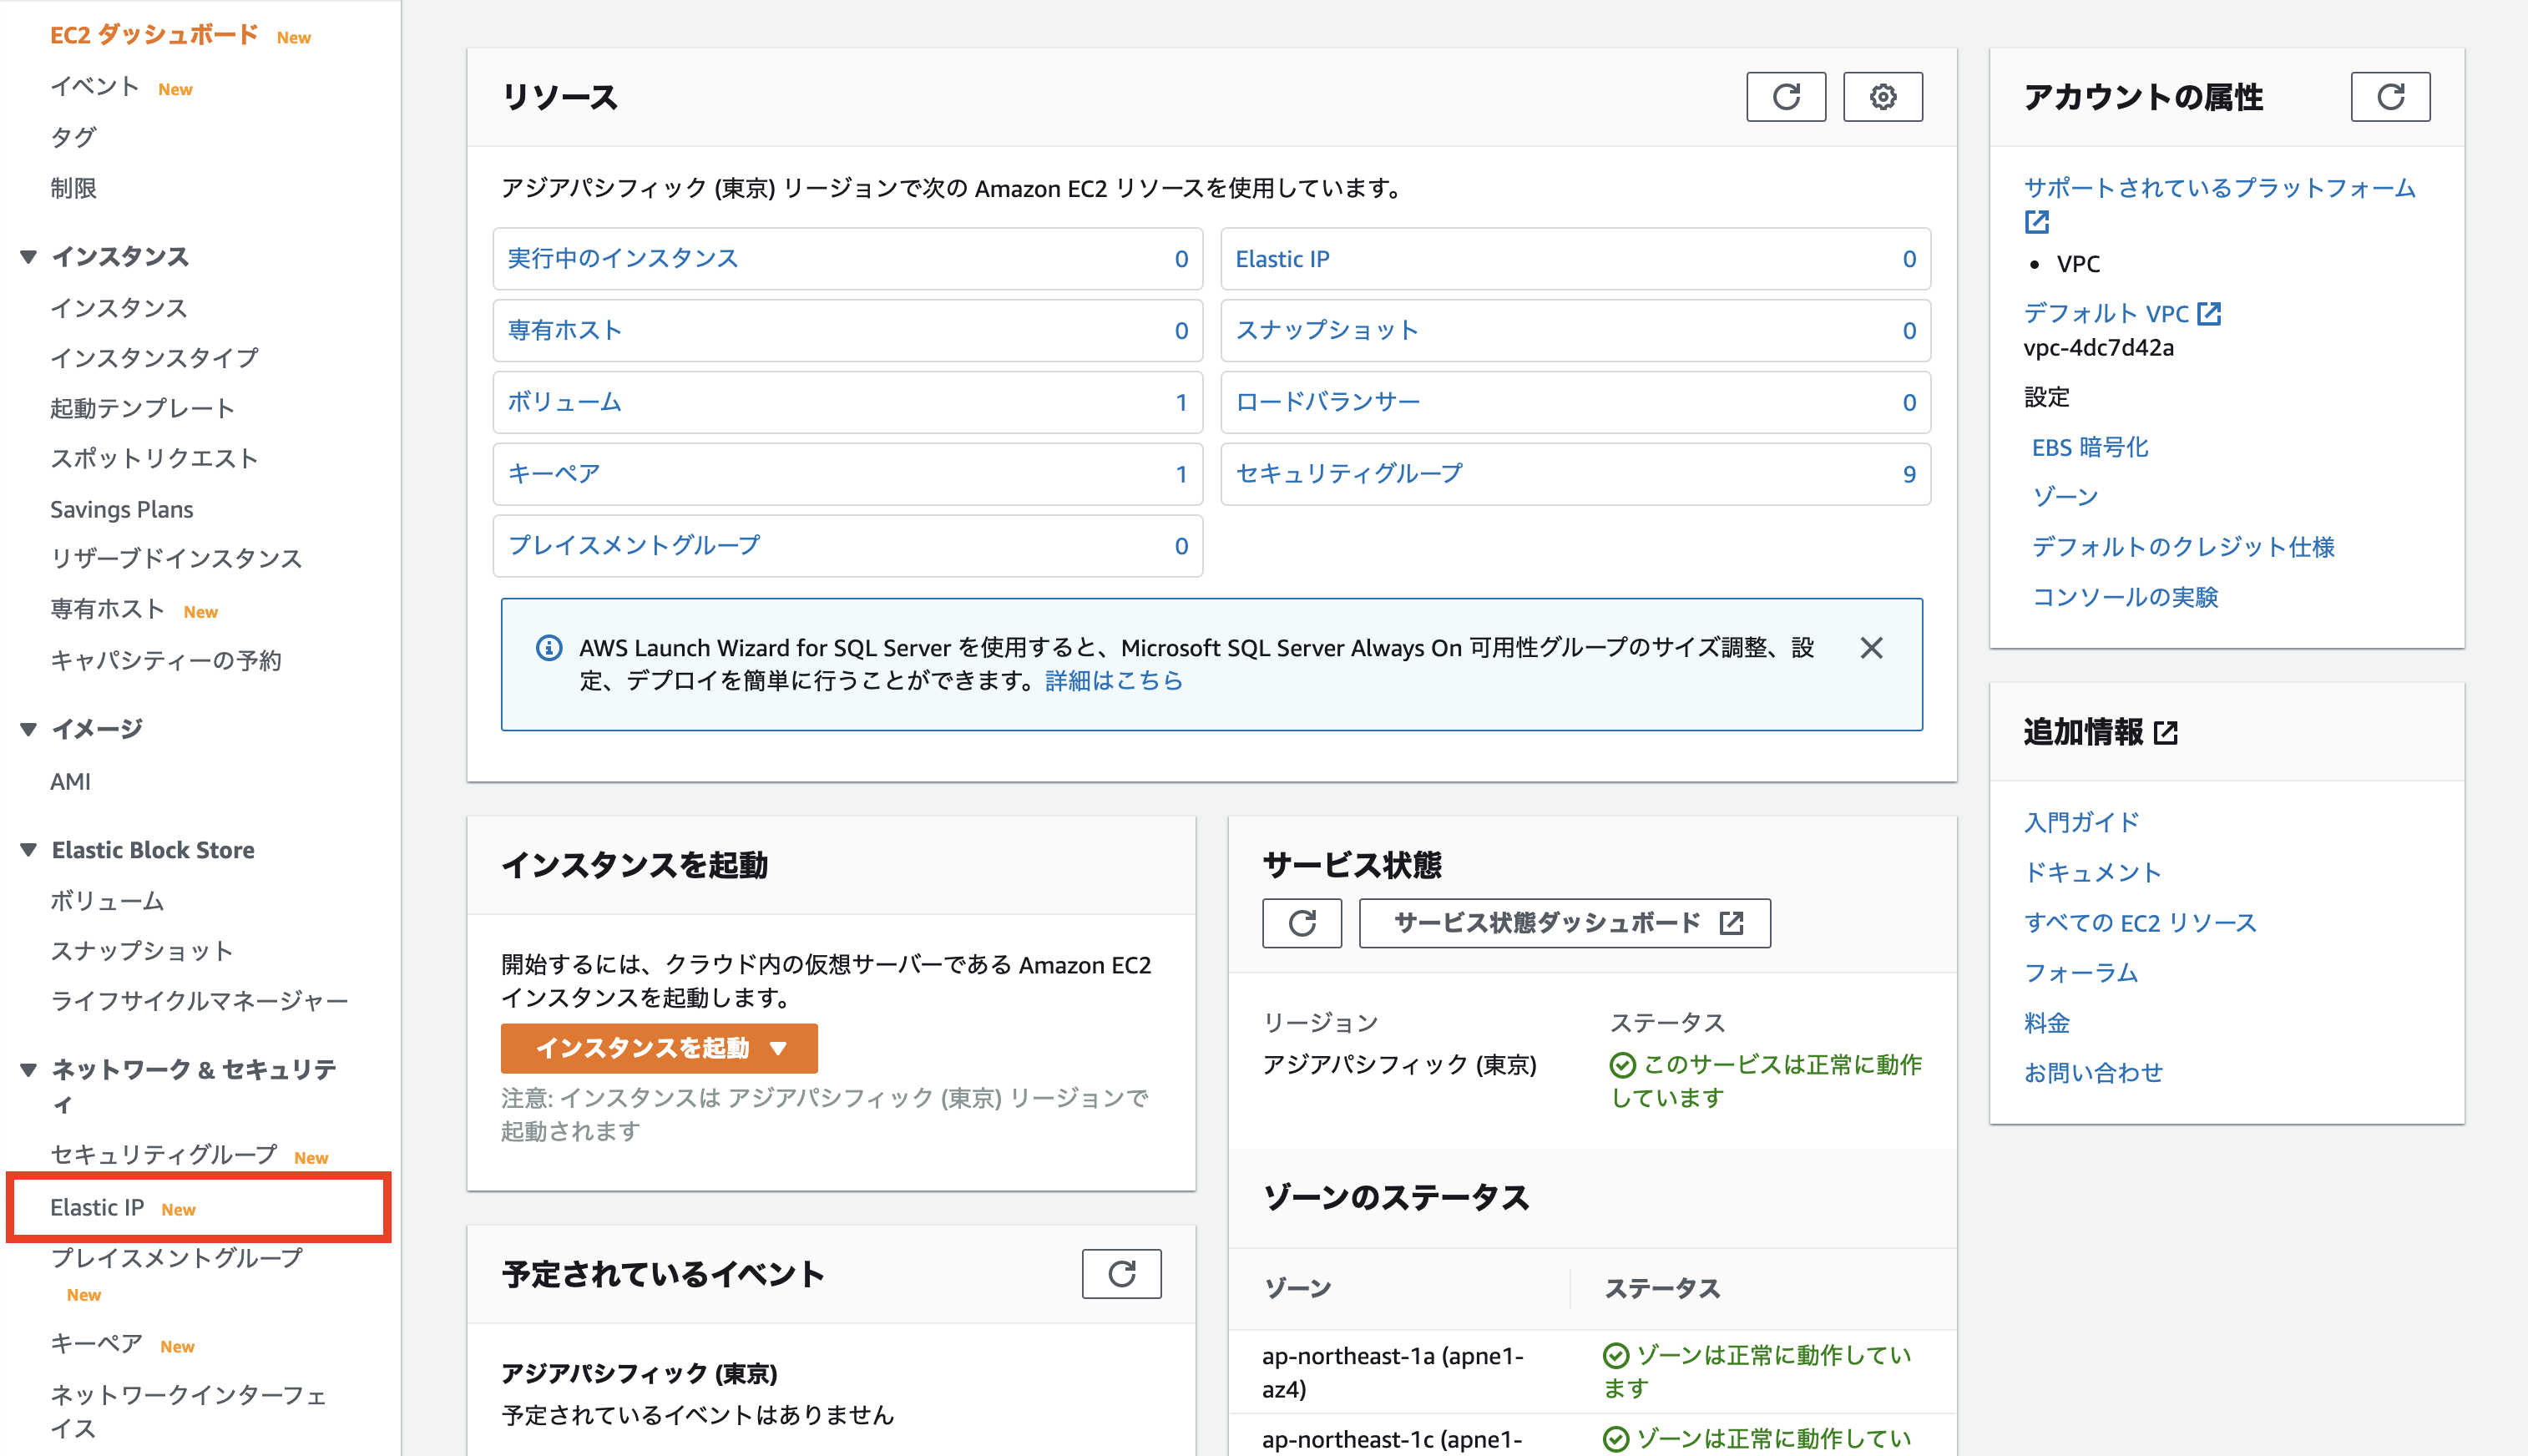Open コンソールの実験 link

click(2125, 597)
